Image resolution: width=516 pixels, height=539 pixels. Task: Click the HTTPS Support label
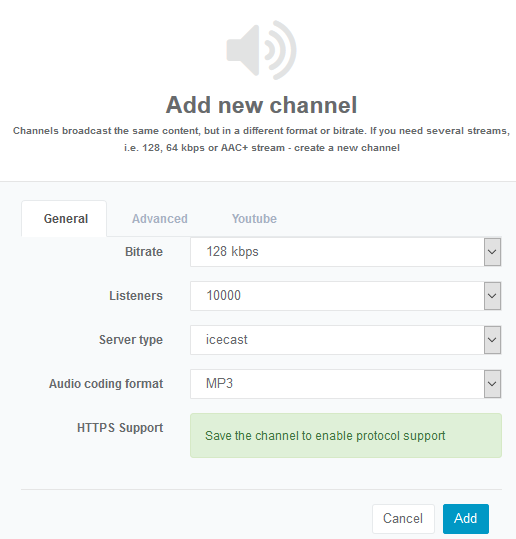[x=120, y=428]
